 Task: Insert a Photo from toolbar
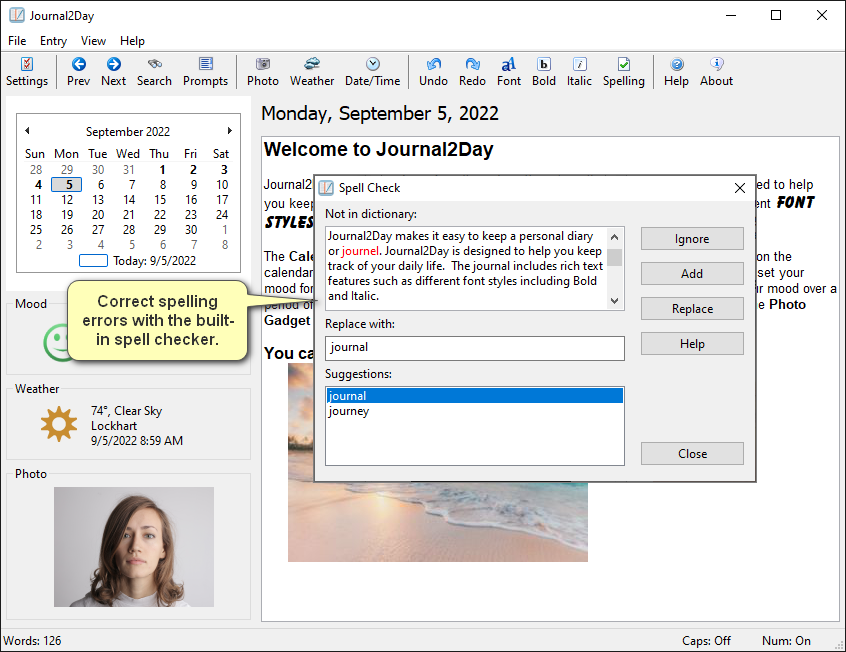(263, 72)
